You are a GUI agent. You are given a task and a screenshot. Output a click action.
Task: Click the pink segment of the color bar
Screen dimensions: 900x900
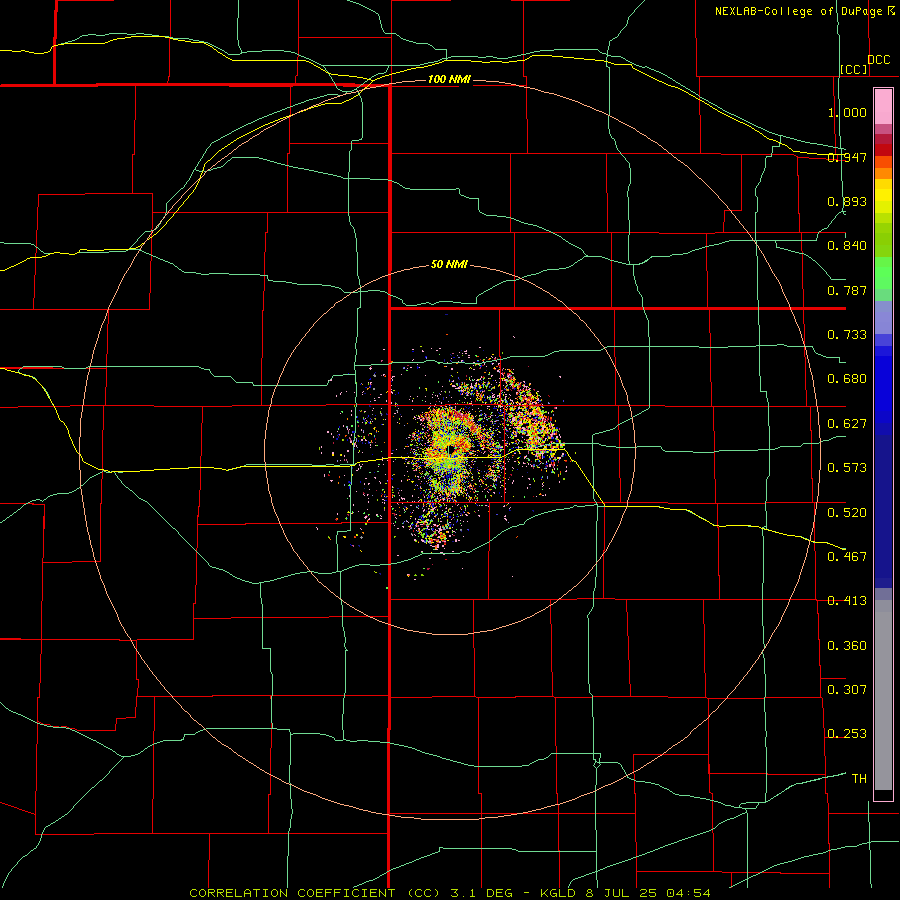(x=883, y=107)
